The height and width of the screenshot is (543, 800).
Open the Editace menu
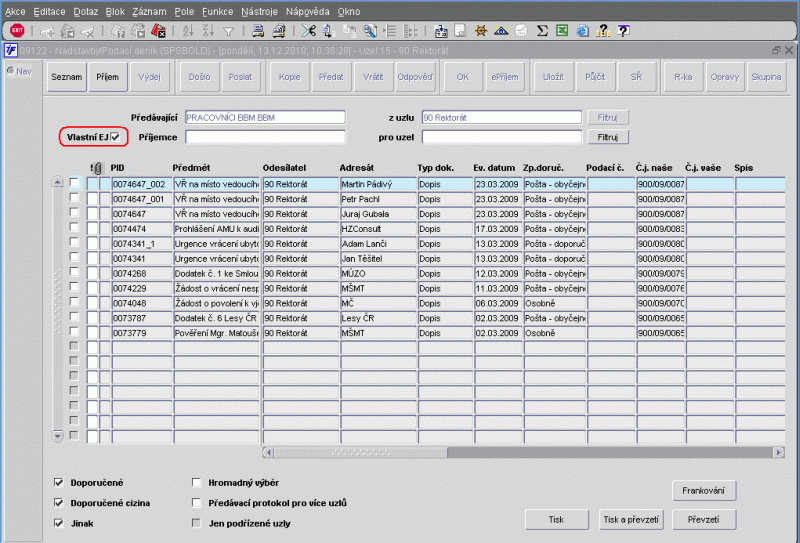[49, 11]
